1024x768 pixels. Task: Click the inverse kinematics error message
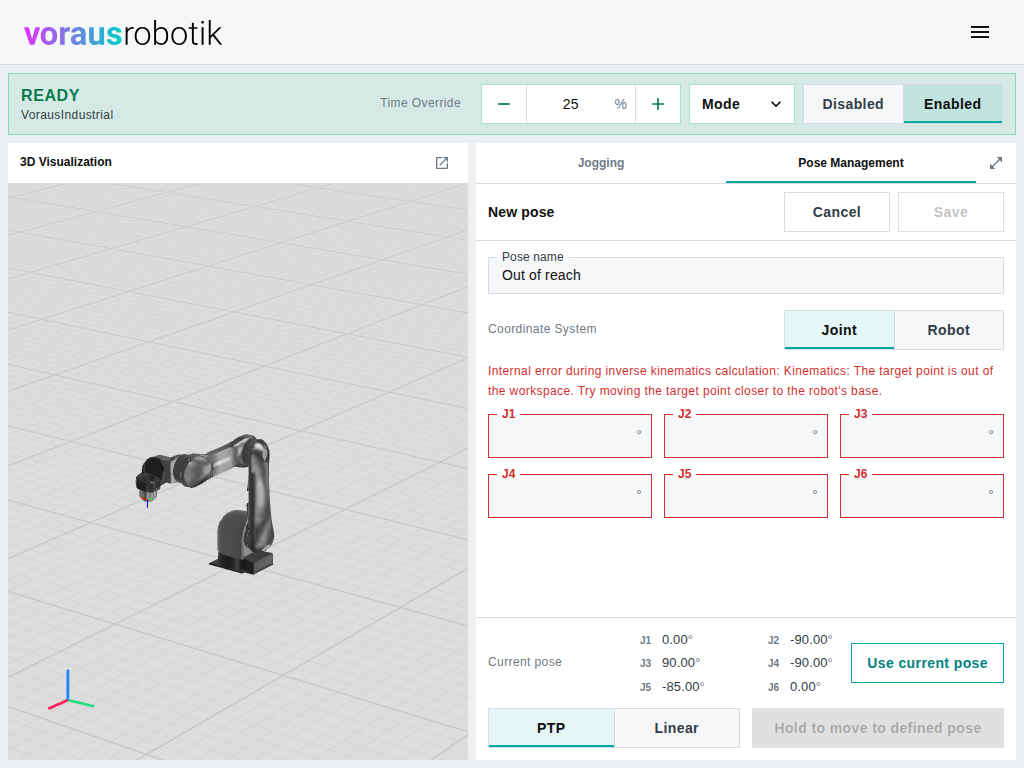click(x=741, y=381)
